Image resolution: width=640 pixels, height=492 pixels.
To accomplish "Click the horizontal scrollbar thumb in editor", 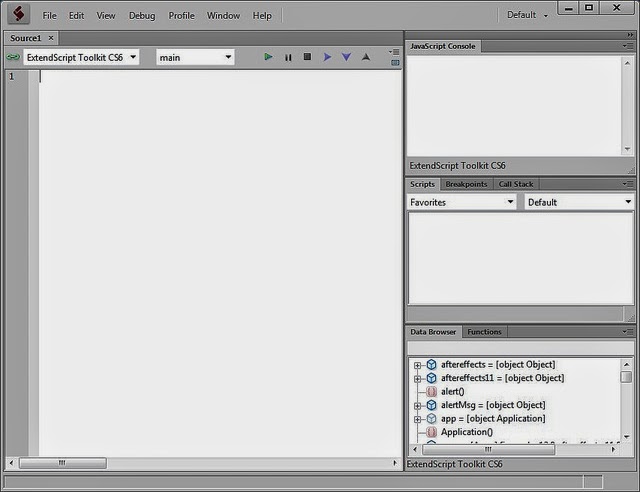I will click(x=63, y=463).
